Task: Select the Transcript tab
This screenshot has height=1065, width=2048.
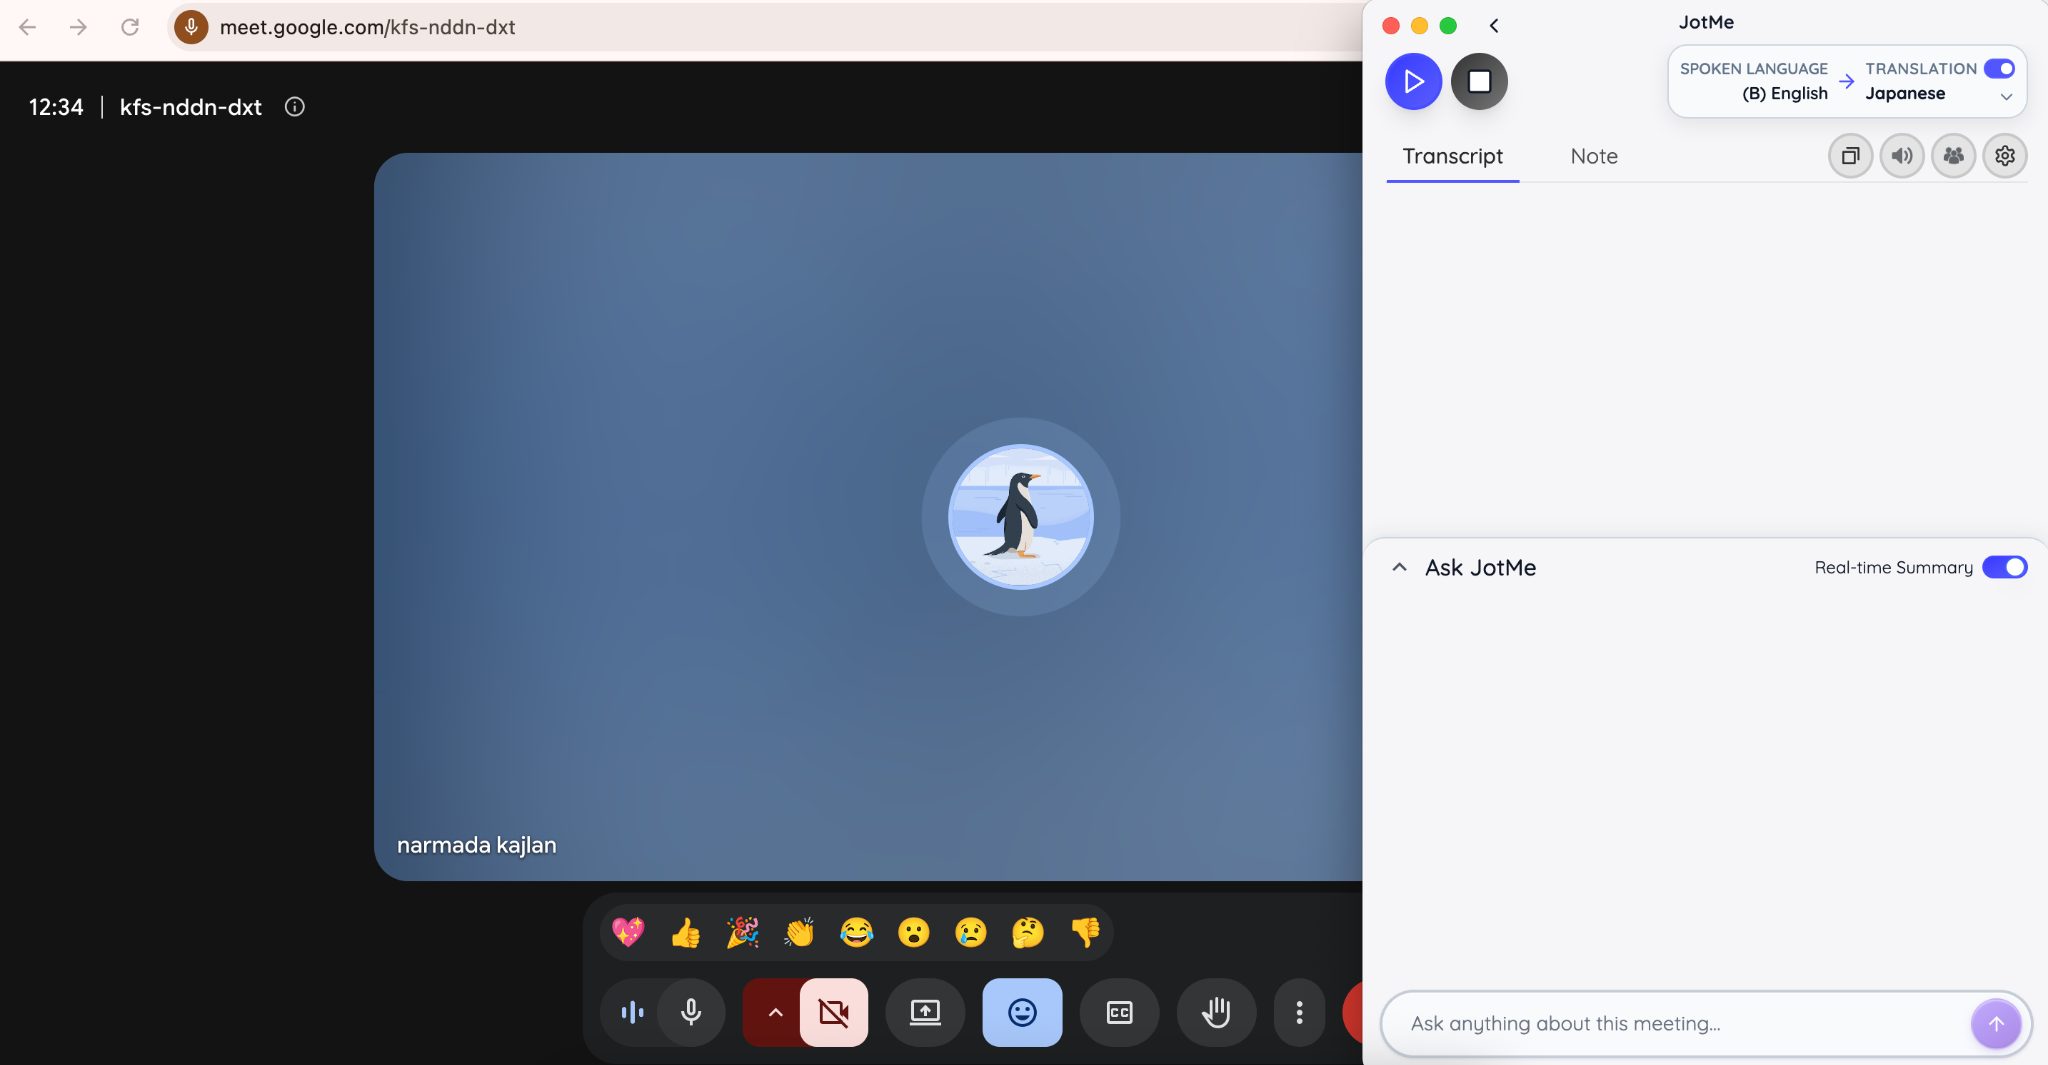Action: click(x=1453, y=156)
